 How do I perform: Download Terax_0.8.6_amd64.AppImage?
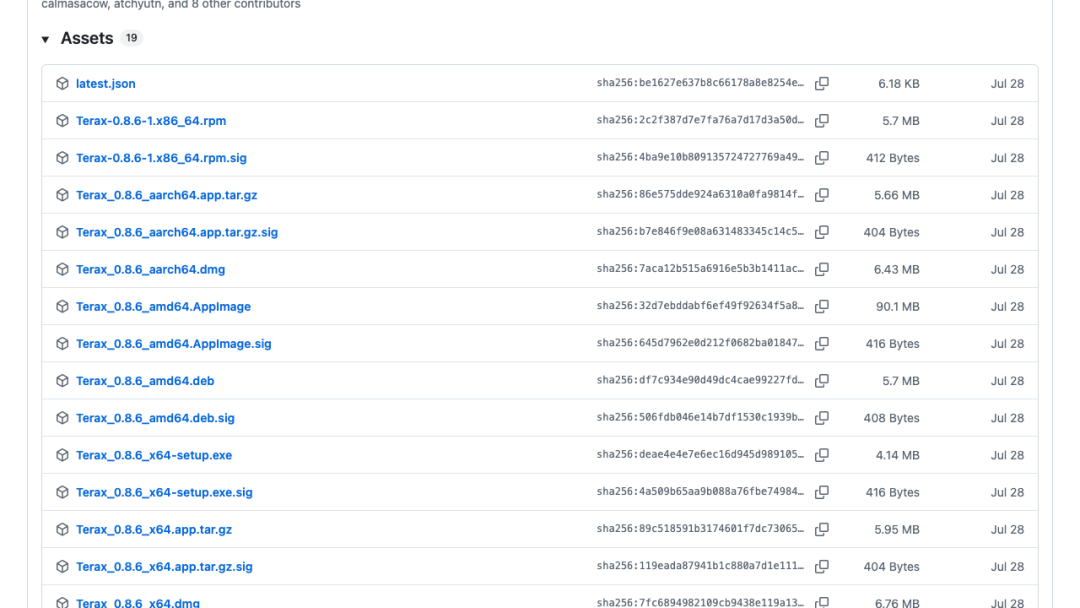coord(163,306)
